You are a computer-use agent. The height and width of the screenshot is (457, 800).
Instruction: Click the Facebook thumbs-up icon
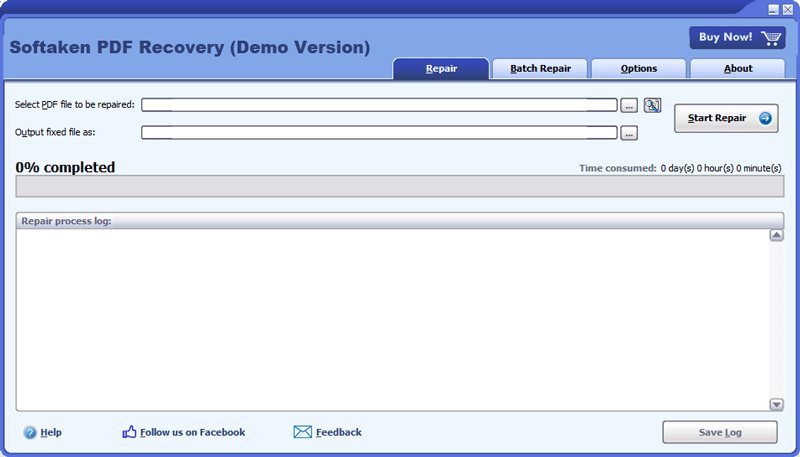[x=130, y=432]
